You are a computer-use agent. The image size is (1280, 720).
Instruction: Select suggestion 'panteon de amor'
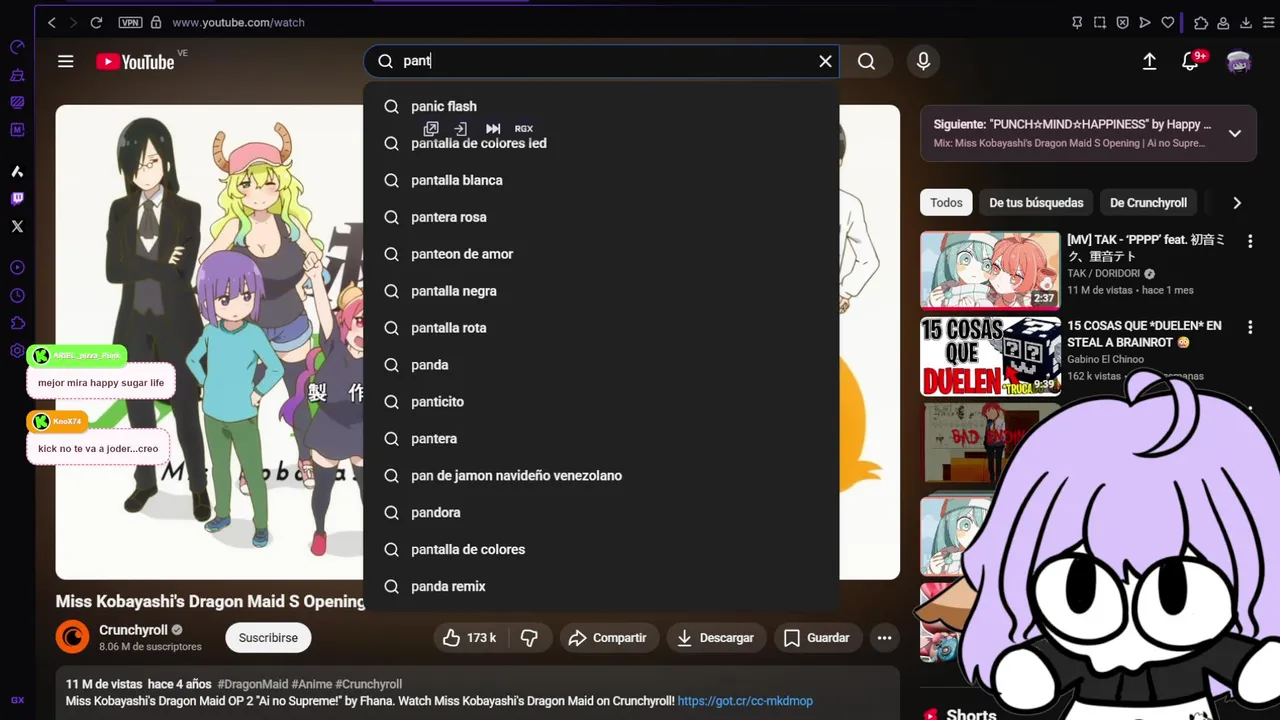coord(601,254)
